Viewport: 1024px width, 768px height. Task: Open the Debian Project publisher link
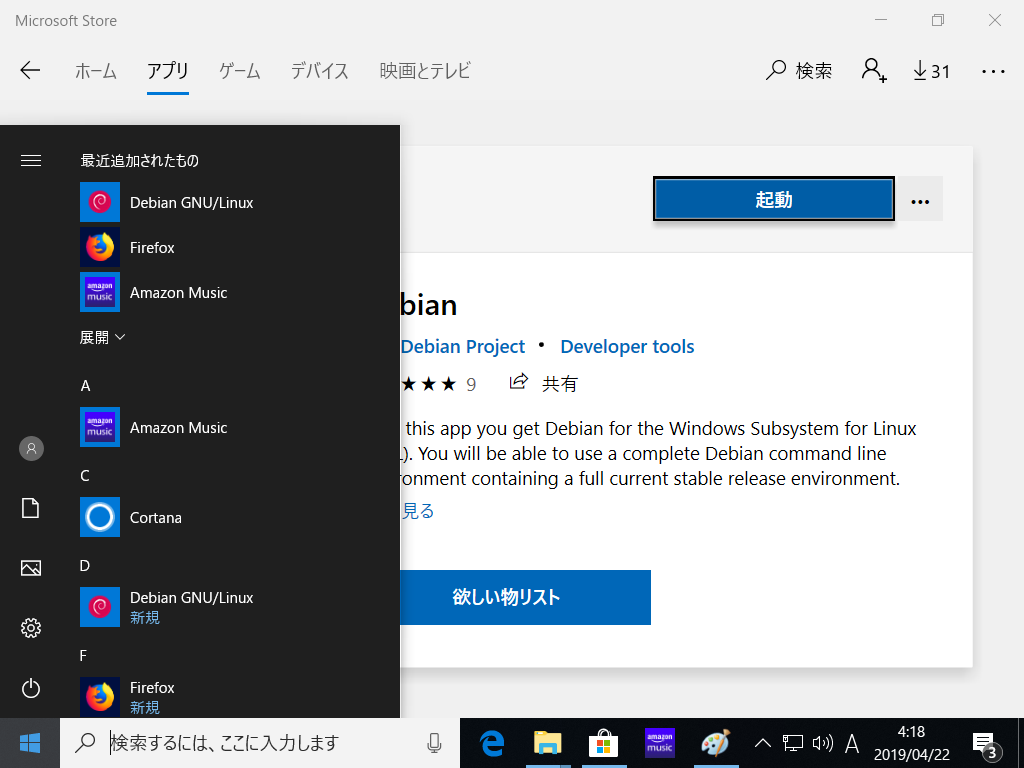[x=462, y=347]
